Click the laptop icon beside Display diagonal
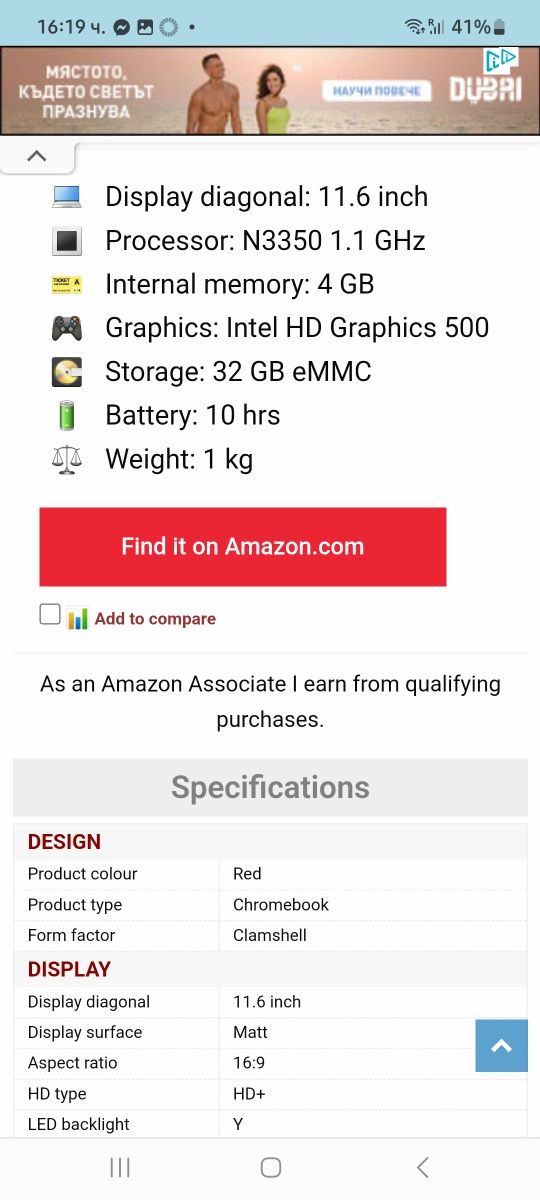The width and height of the screenshot is (540, 1200). pyautogui.click(x=67, y=197)
